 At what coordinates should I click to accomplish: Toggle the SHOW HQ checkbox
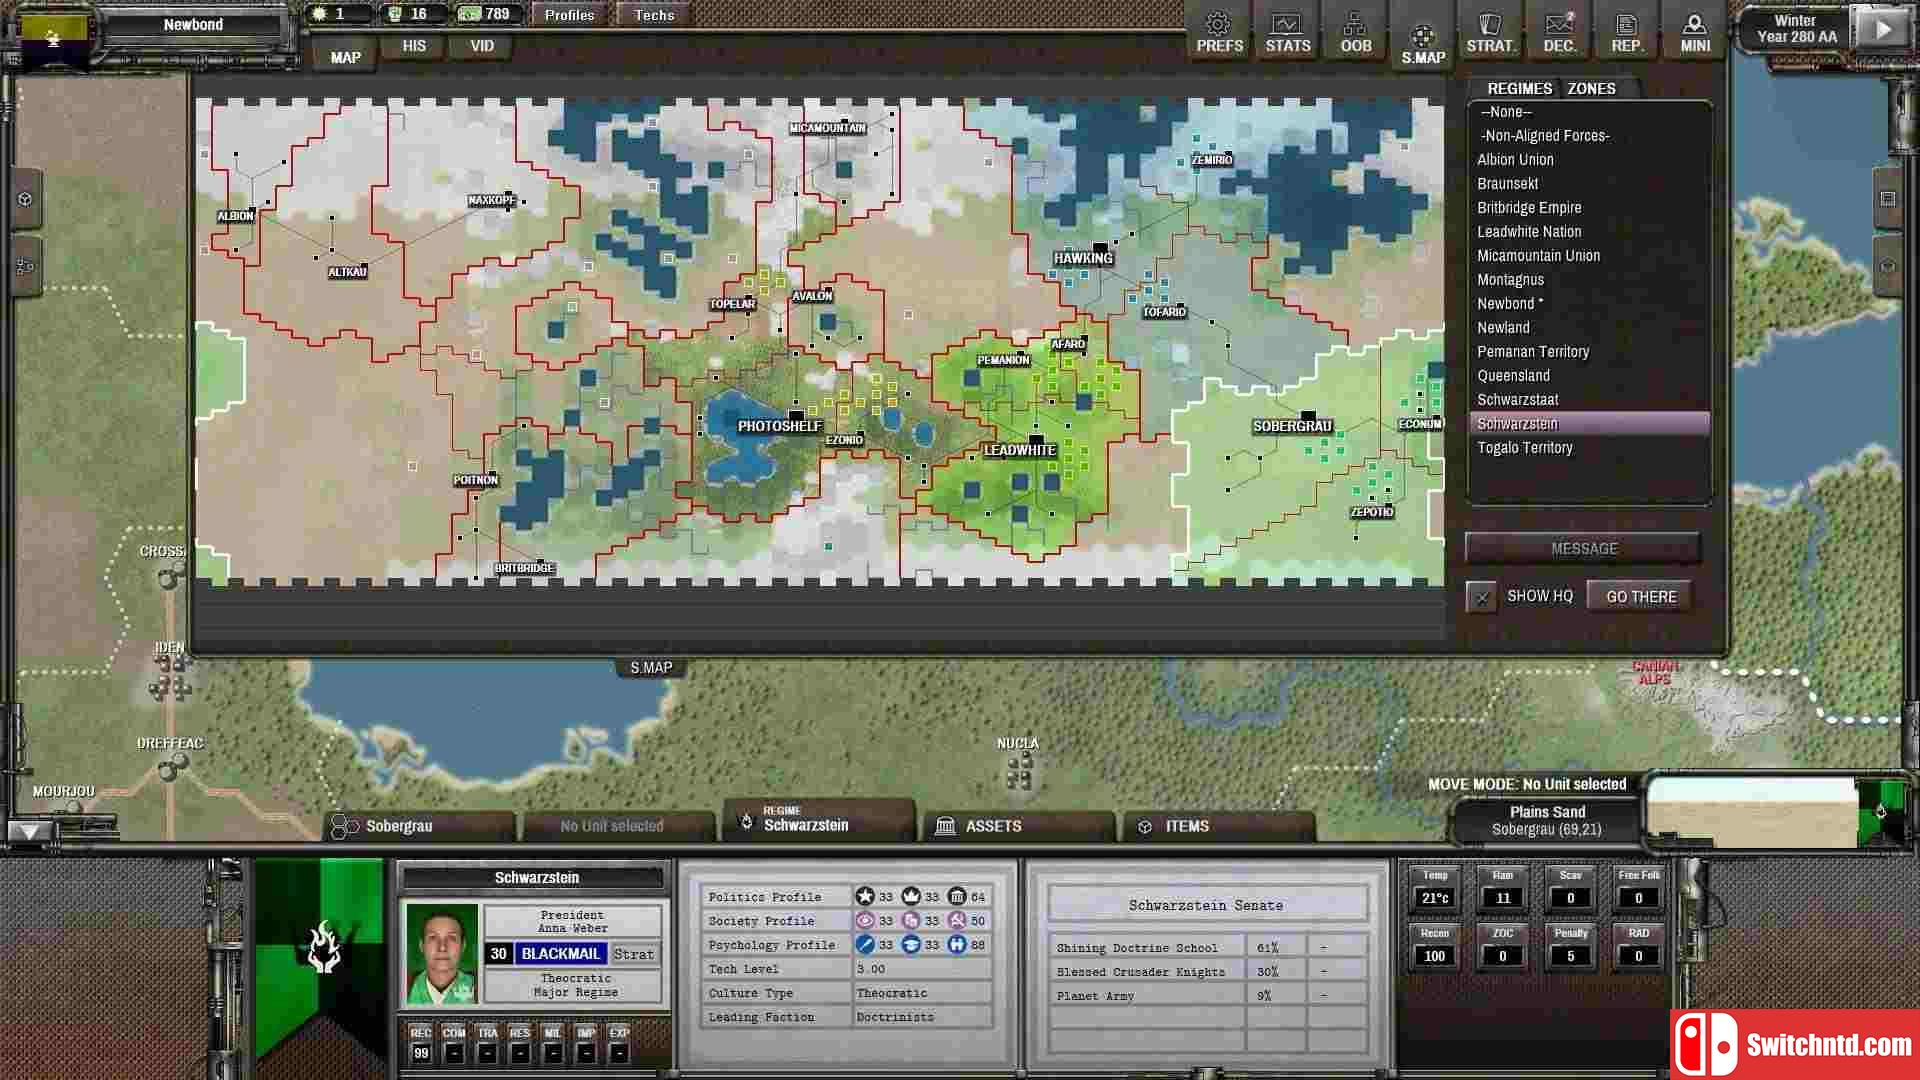[x=1481, y=597]
